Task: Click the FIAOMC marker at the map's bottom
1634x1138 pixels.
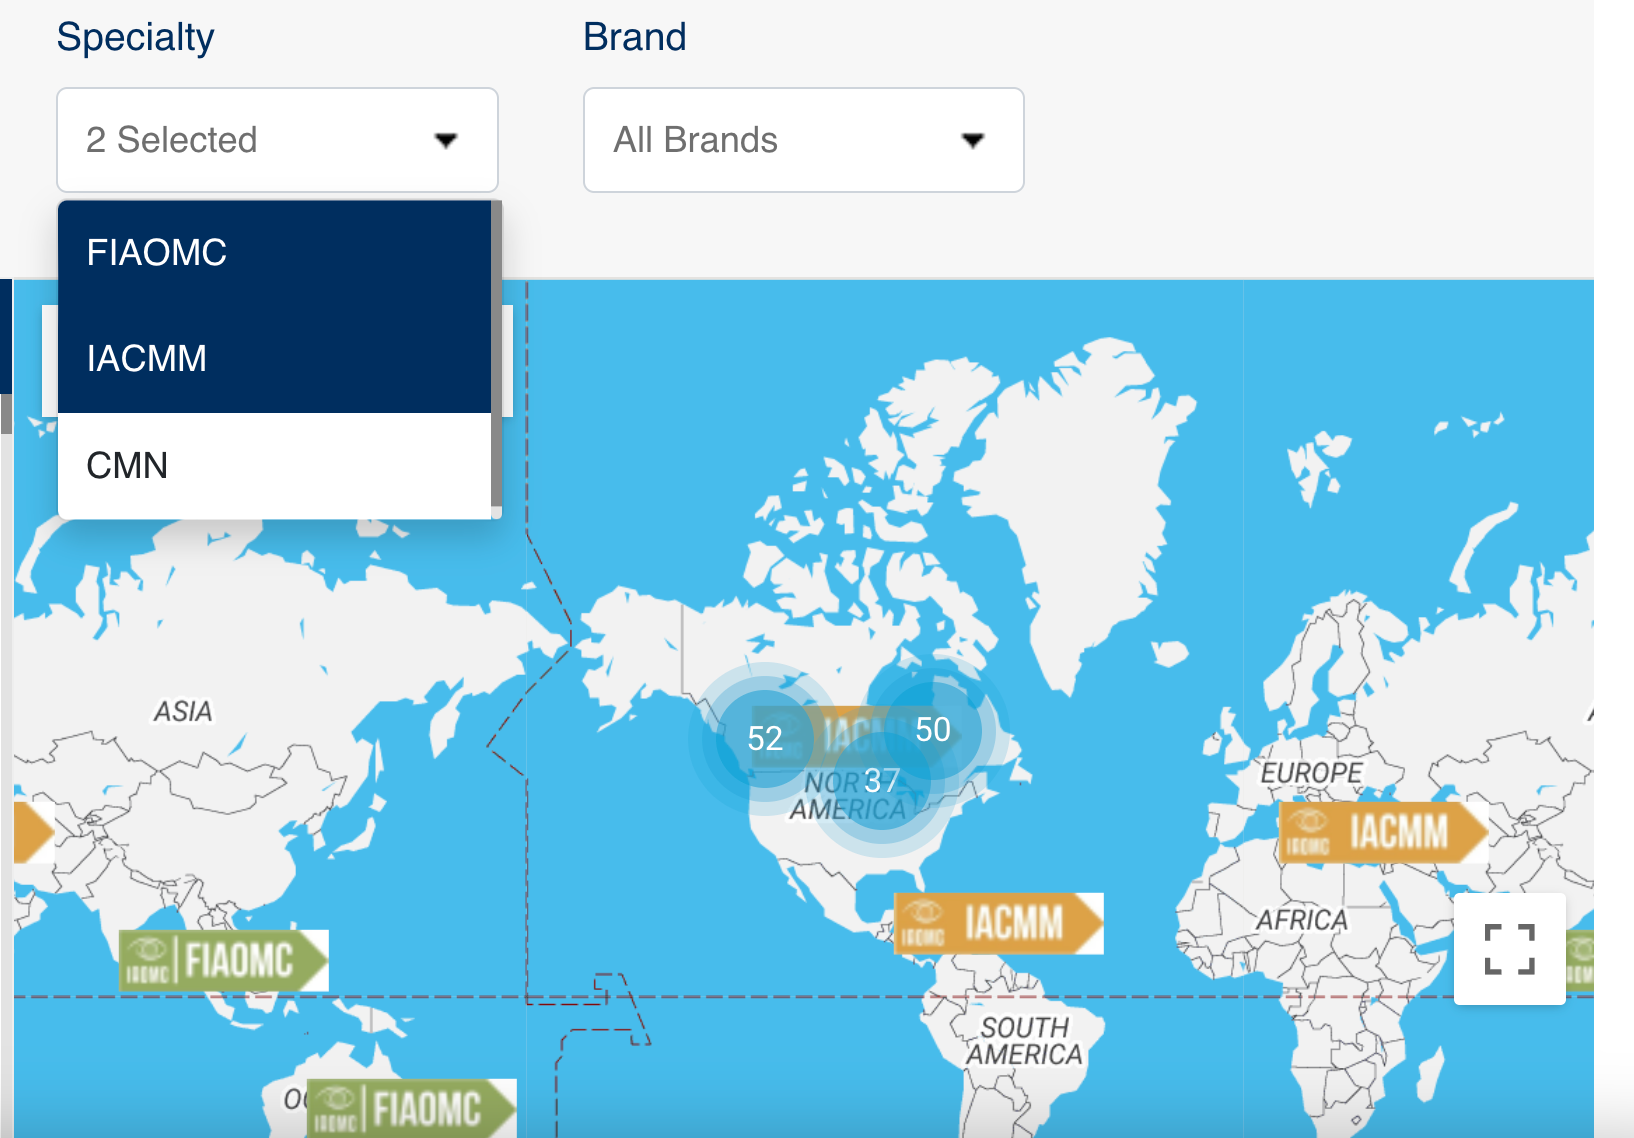Action: (412, 1109)
